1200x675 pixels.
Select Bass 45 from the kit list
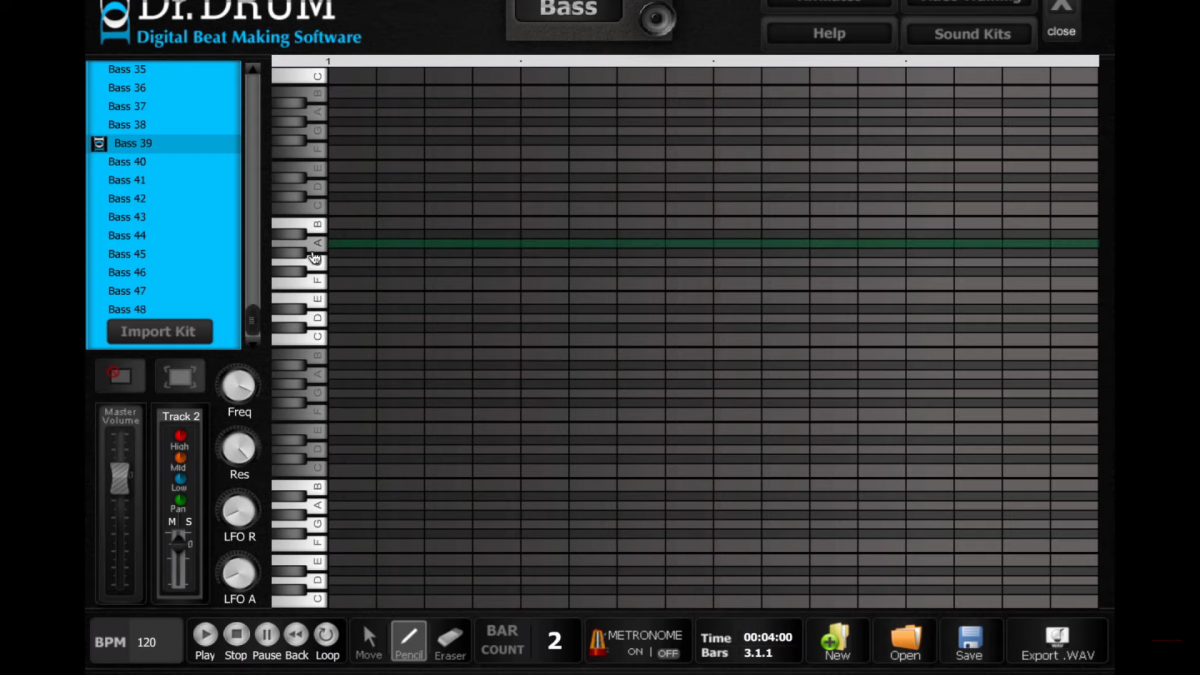click(x=127, y=253)
